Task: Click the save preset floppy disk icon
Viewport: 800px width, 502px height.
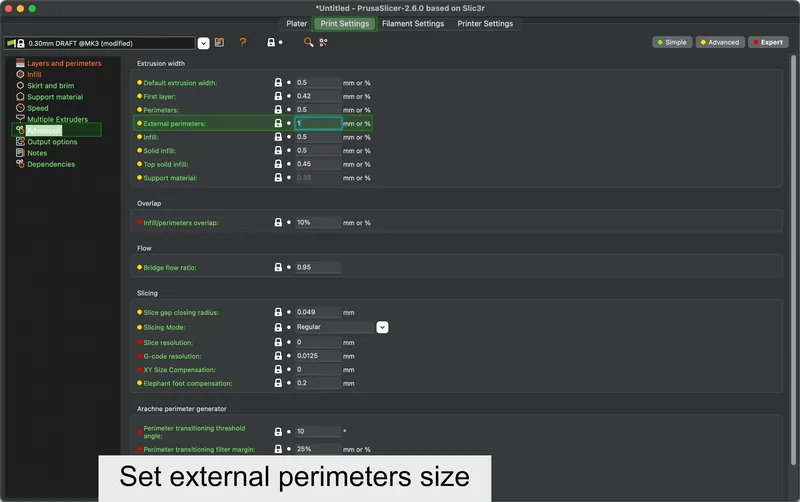Action: tap(219, 42)
